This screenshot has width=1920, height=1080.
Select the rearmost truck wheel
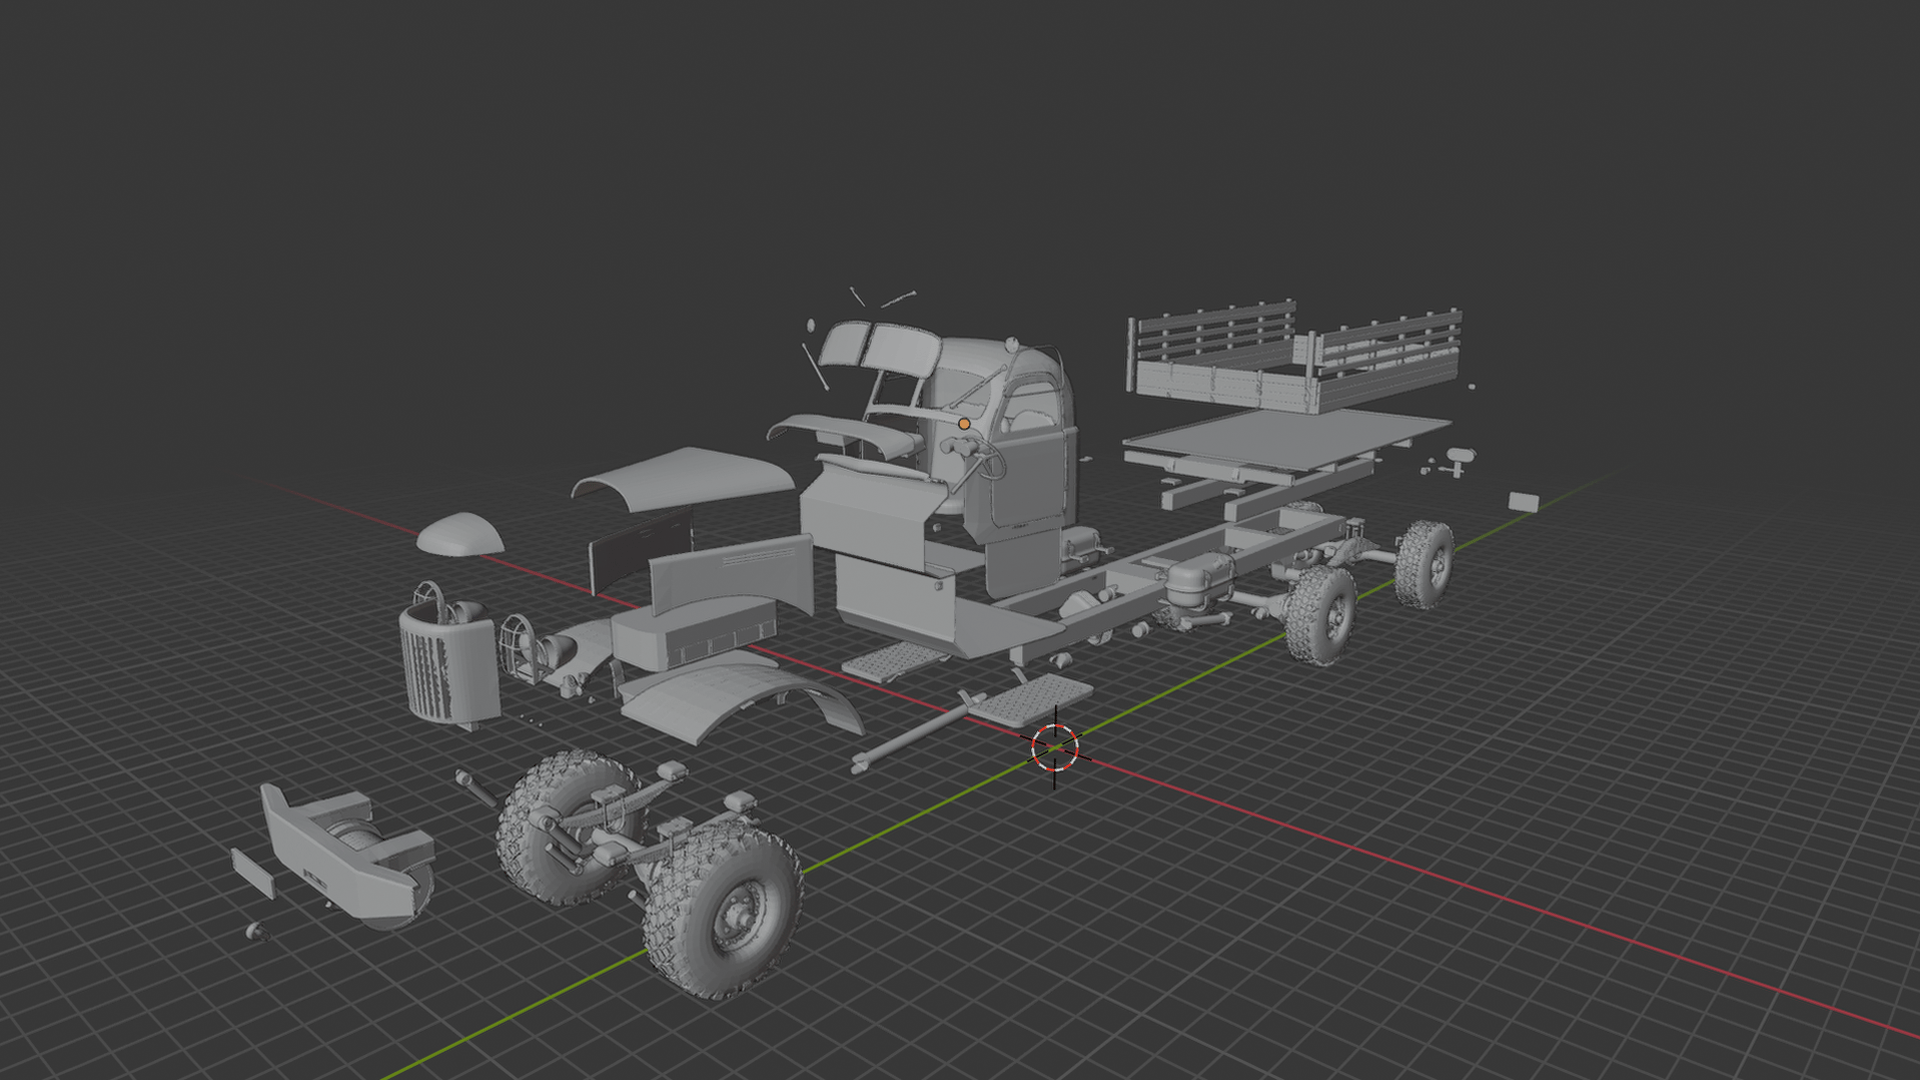point(1425,564)
